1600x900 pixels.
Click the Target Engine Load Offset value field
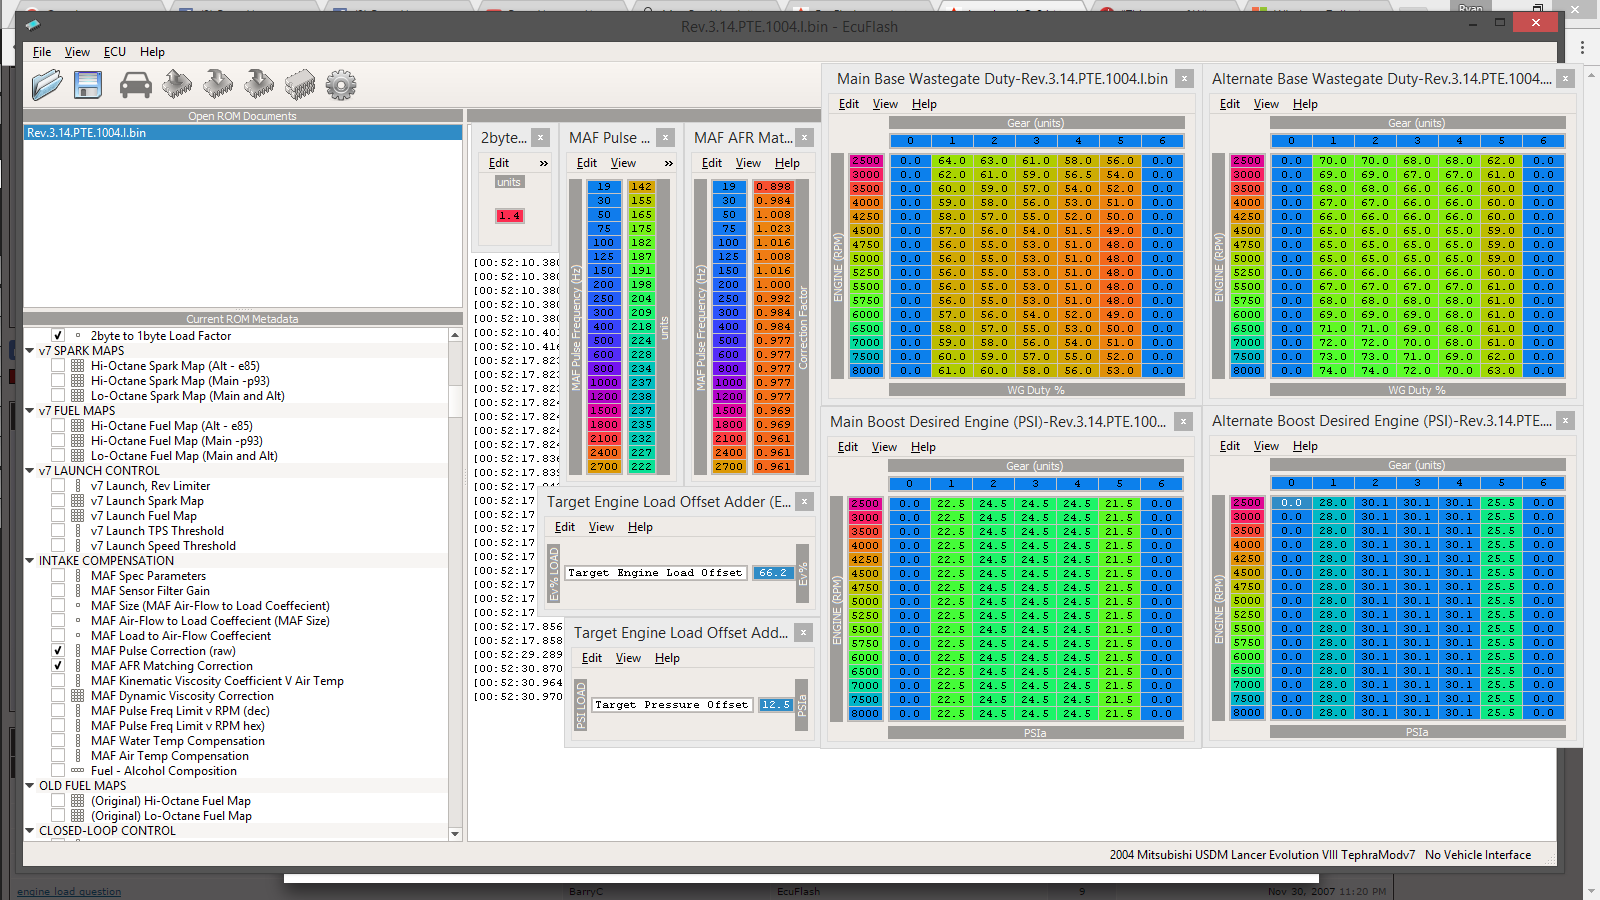coord(772,573)
